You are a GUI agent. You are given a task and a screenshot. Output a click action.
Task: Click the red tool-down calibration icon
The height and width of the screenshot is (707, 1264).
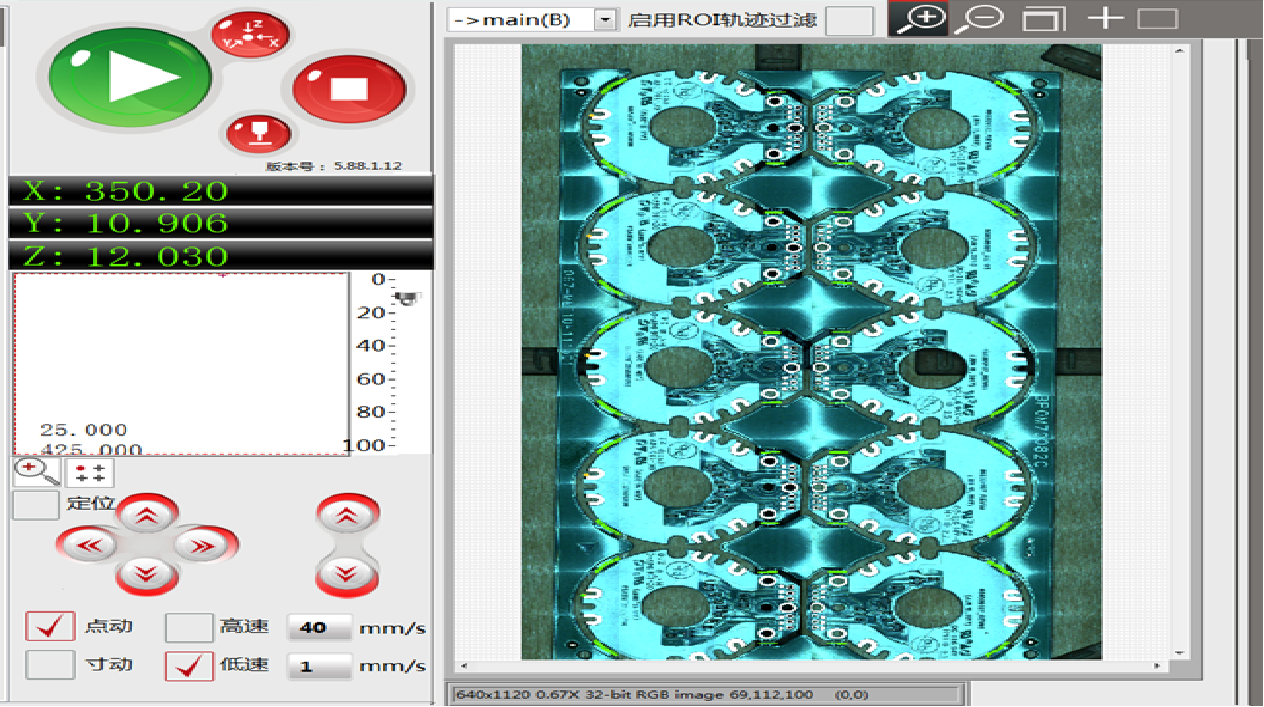258,132
